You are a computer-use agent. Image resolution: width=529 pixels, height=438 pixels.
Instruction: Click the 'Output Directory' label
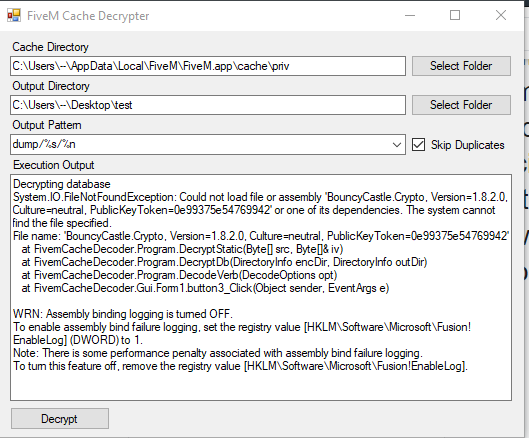click(x=51, y=86)
